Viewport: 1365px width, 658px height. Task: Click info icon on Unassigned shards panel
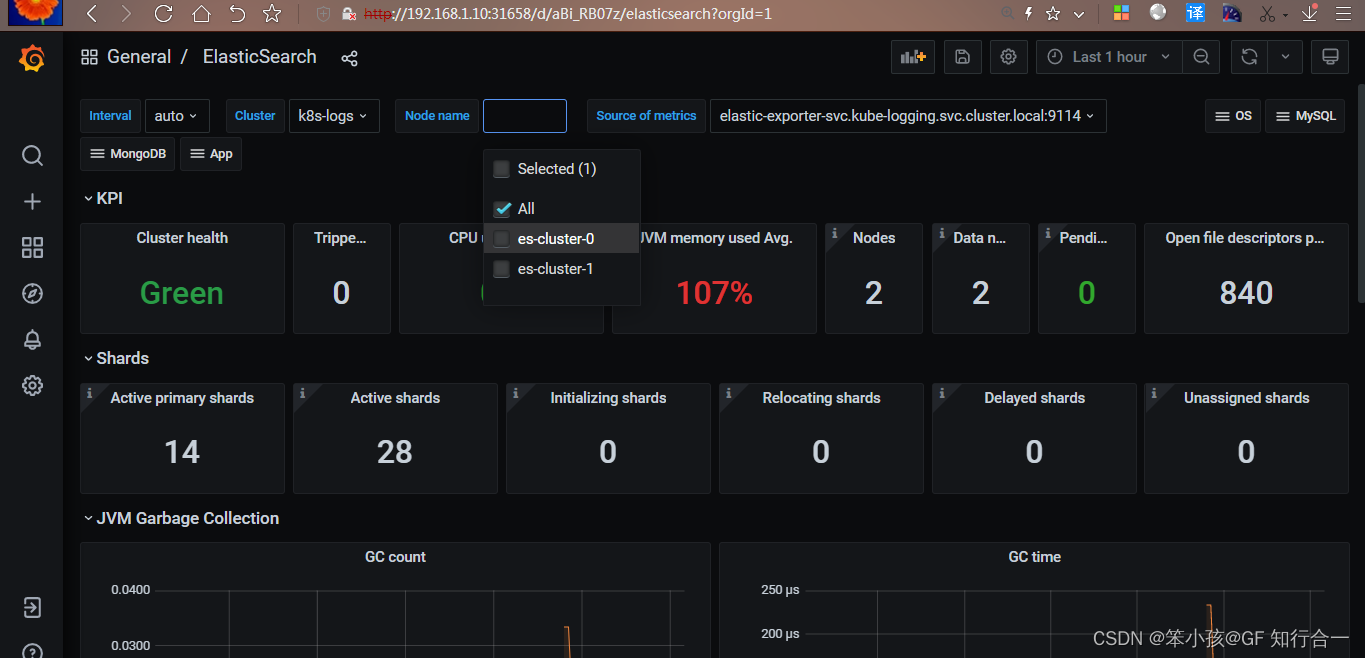tap(1153, 393)
